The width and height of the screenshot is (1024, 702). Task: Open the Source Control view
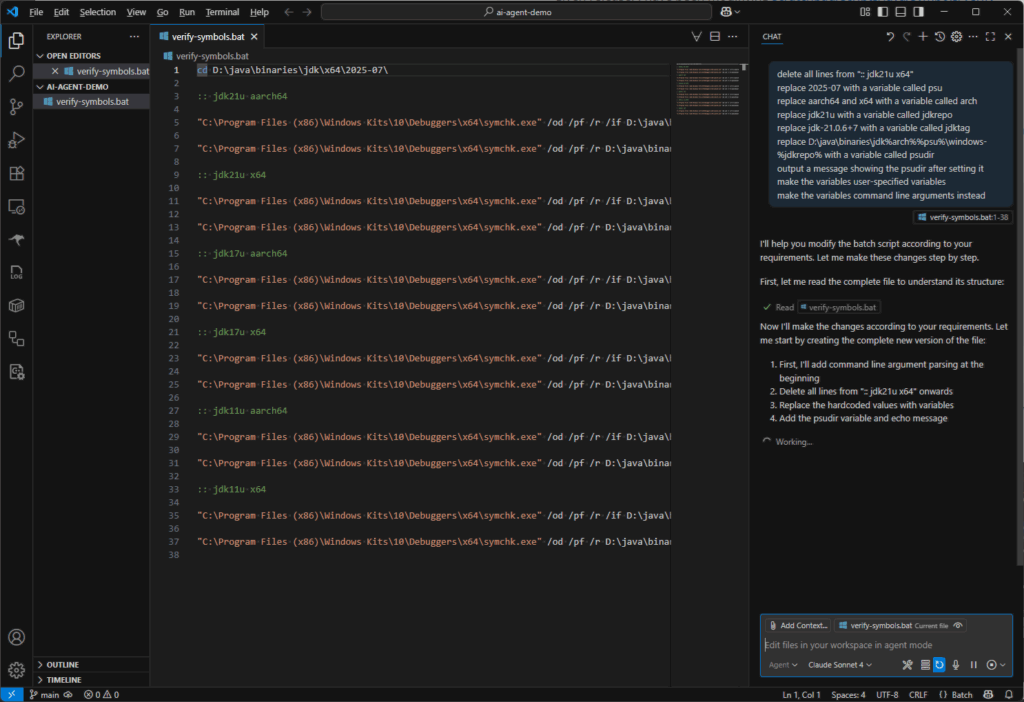(16, 107)
